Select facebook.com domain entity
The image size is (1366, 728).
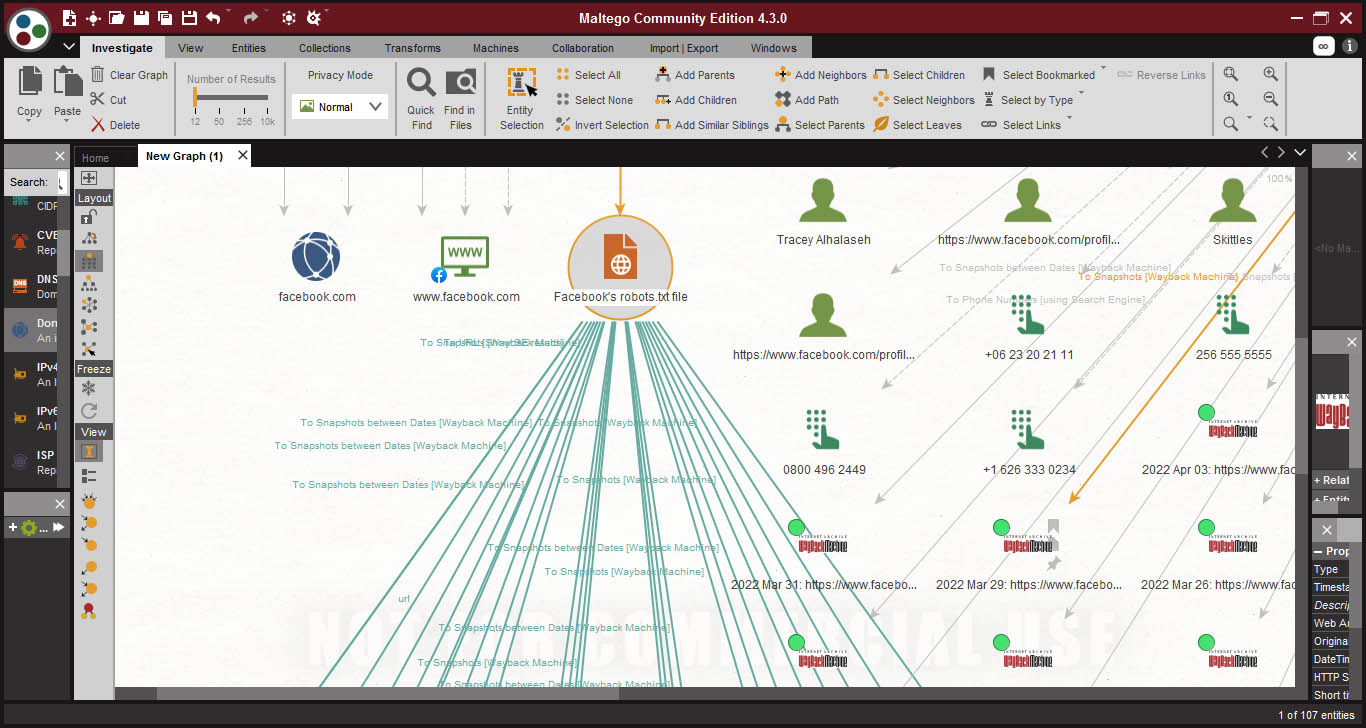(316, 256)
